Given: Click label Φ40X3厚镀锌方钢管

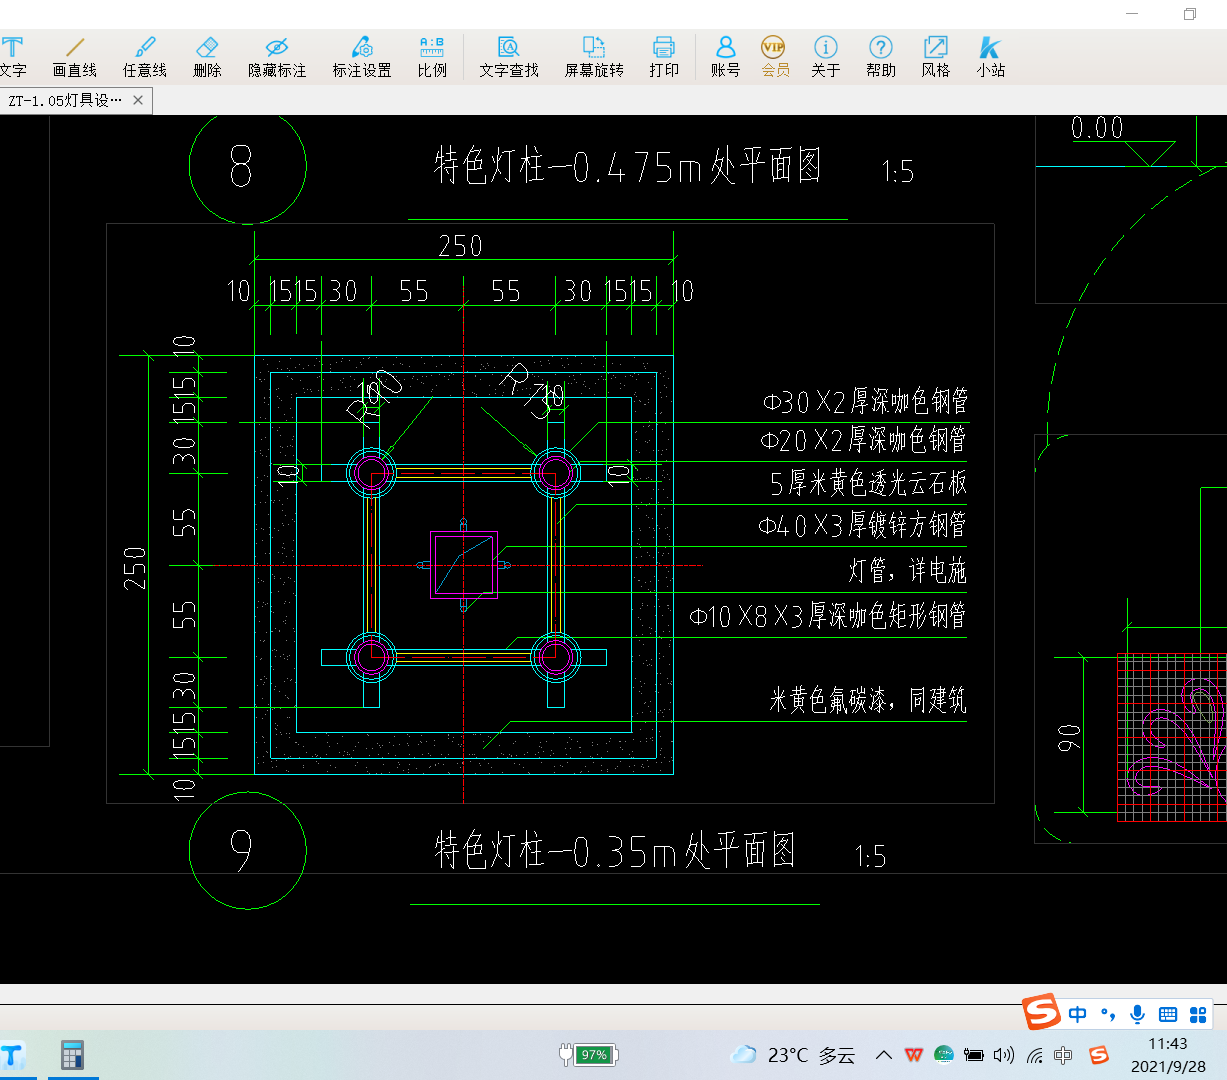Looking at the screenshot, I should (x=862, y=525).
